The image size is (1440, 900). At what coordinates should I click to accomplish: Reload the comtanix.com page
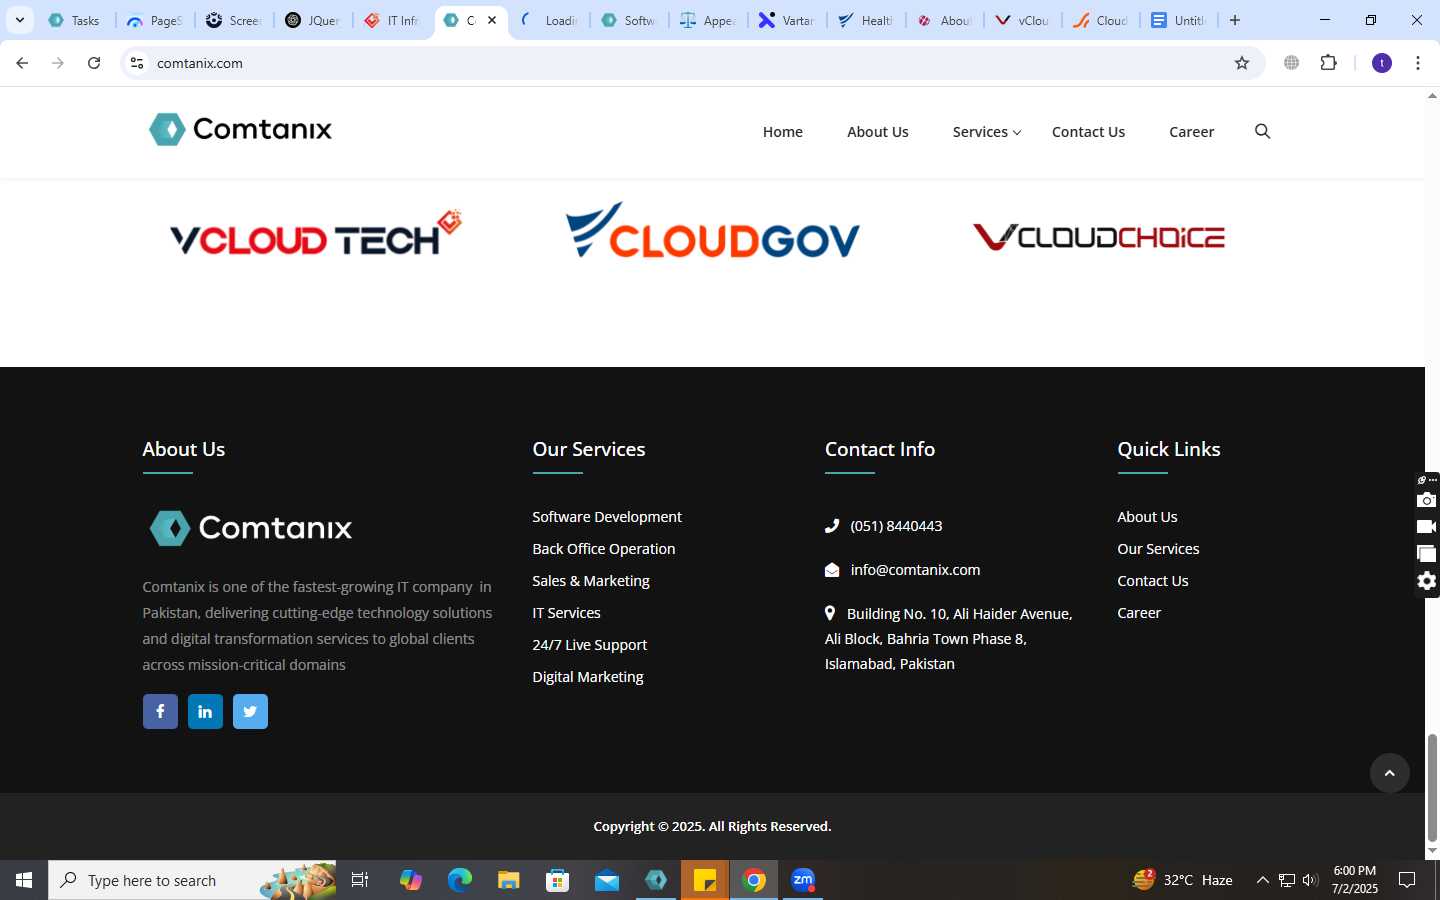point(94,63)
